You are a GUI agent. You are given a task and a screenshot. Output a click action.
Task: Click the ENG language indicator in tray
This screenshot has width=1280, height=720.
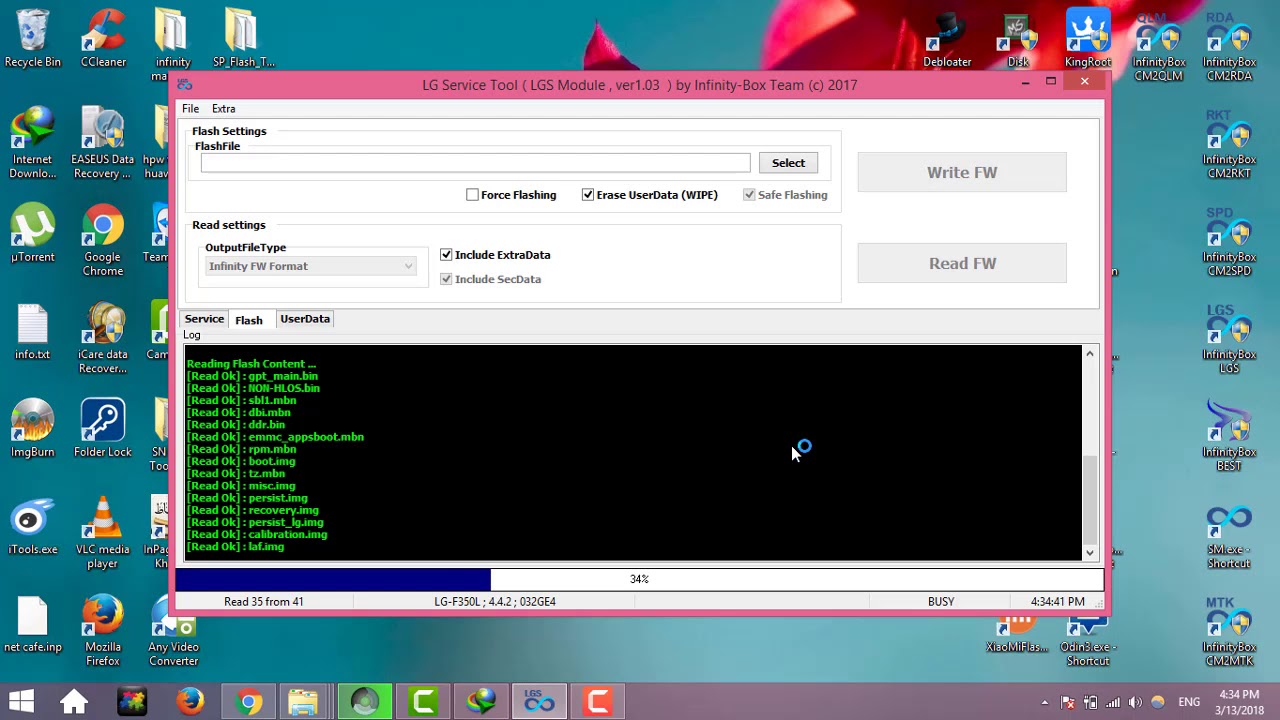[1189, 702]
